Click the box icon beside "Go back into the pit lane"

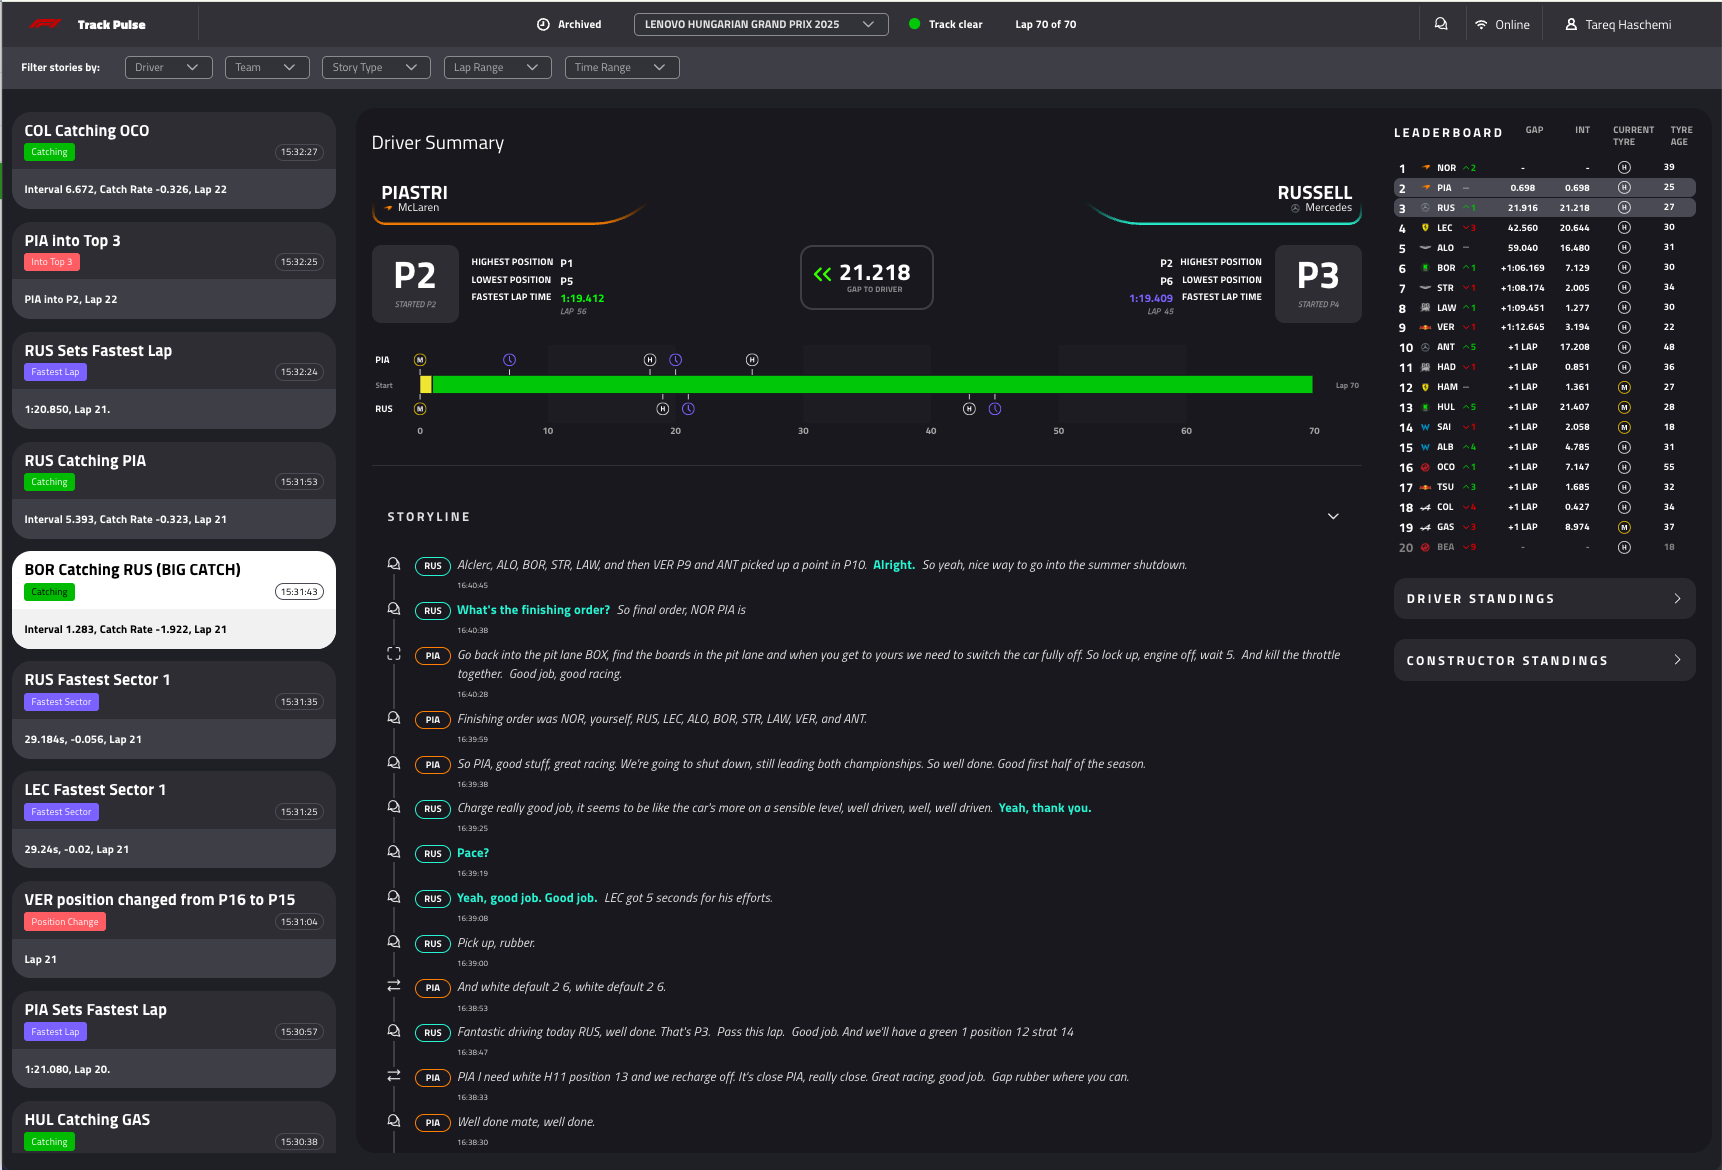[394, 654]
